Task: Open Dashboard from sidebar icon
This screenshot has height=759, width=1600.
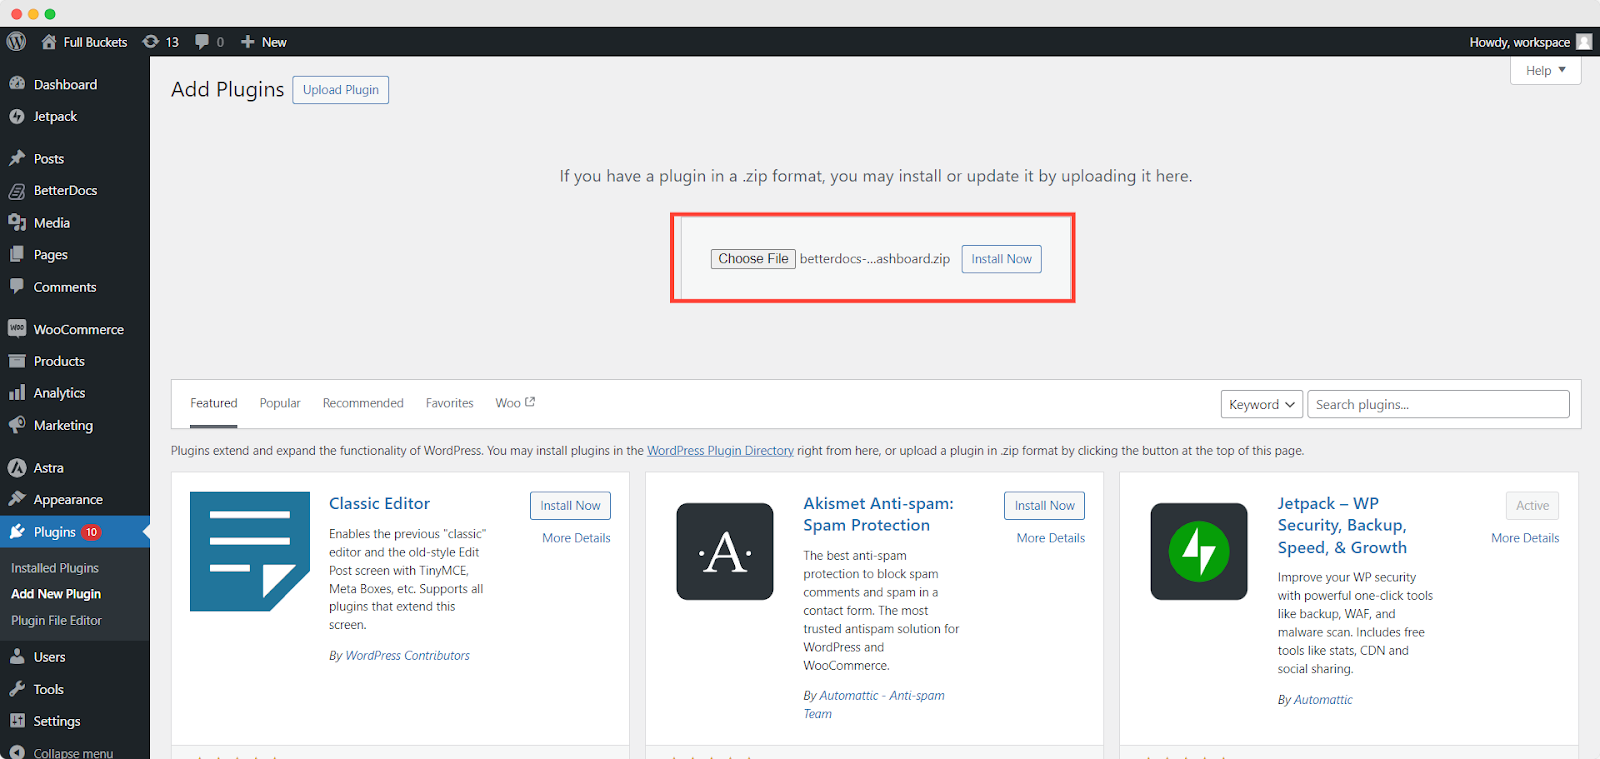Action: coord(17,84)
